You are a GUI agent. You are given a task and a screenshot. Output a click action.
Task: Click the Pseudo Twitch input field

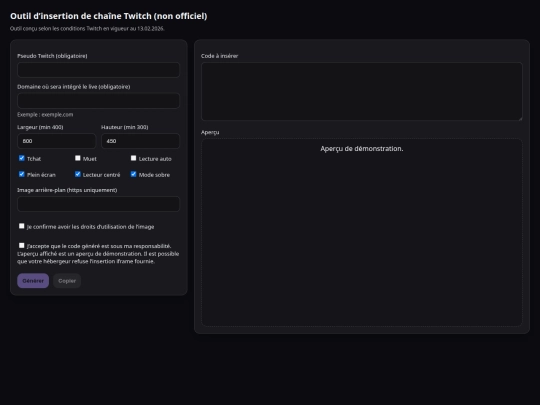(x=98, y=70)
